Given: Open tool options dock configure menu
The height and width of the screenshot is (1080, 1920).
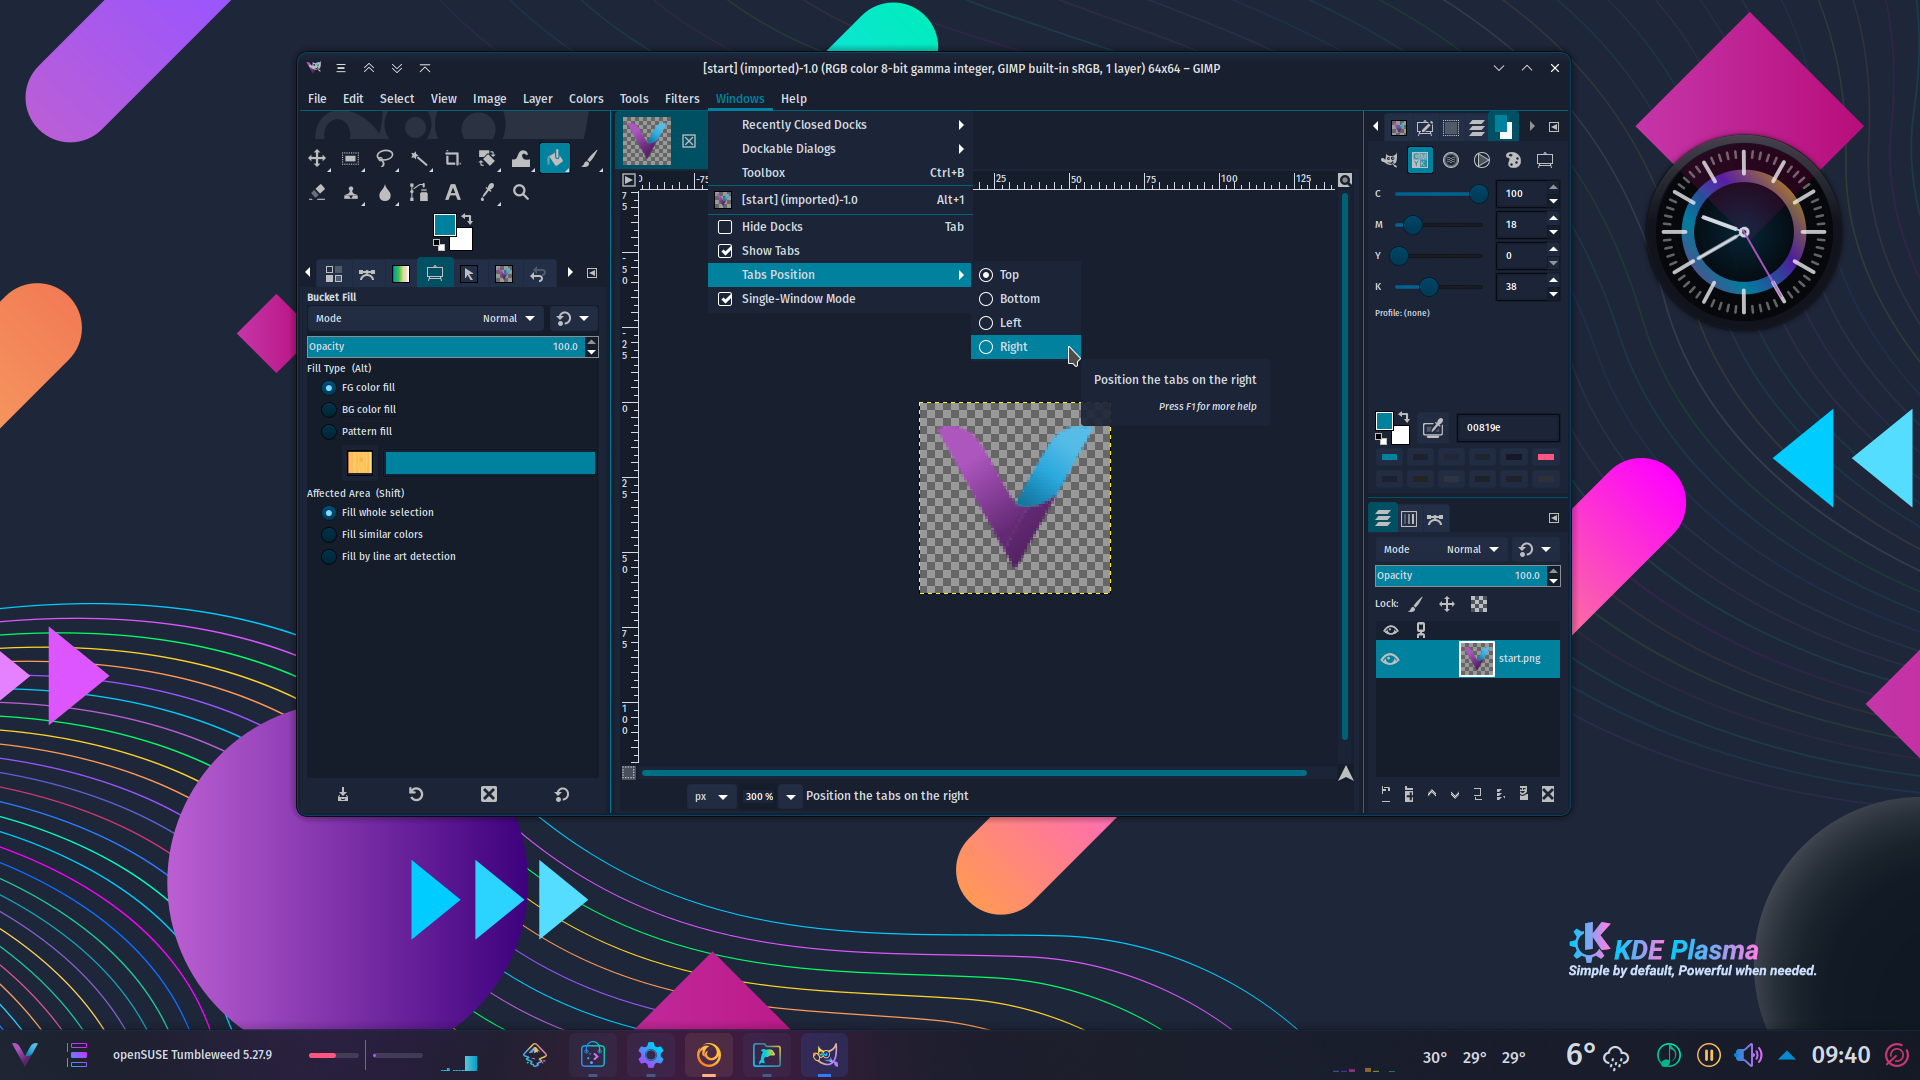Looking at the screenshot, I should click(x=592, y=273).
